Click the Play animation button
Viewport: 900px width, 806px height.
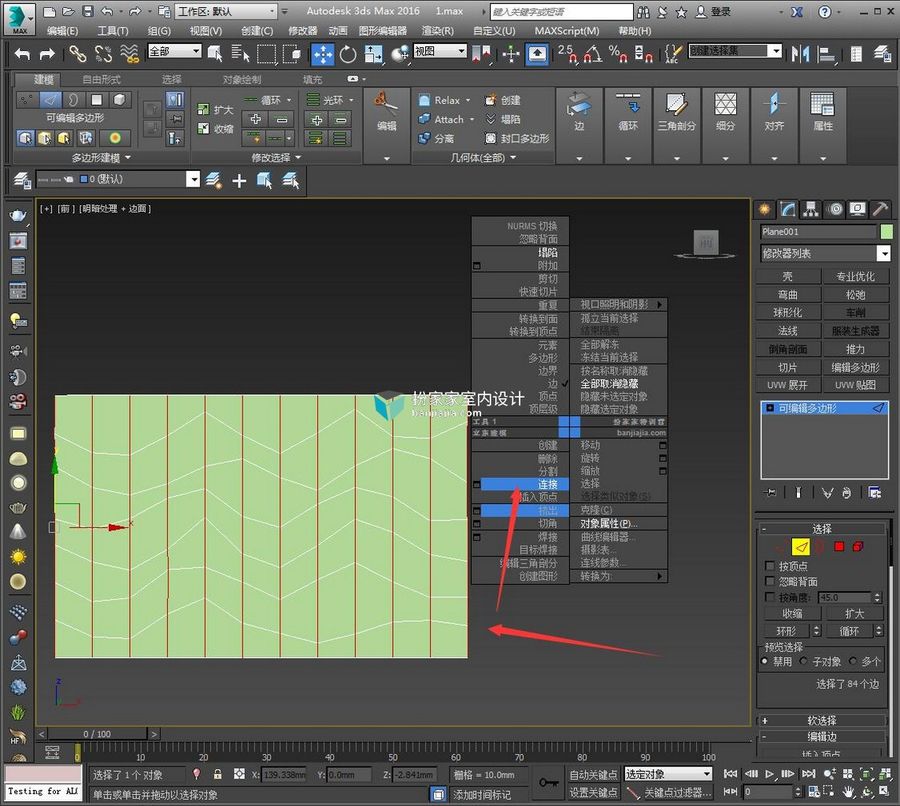point(770,774)
